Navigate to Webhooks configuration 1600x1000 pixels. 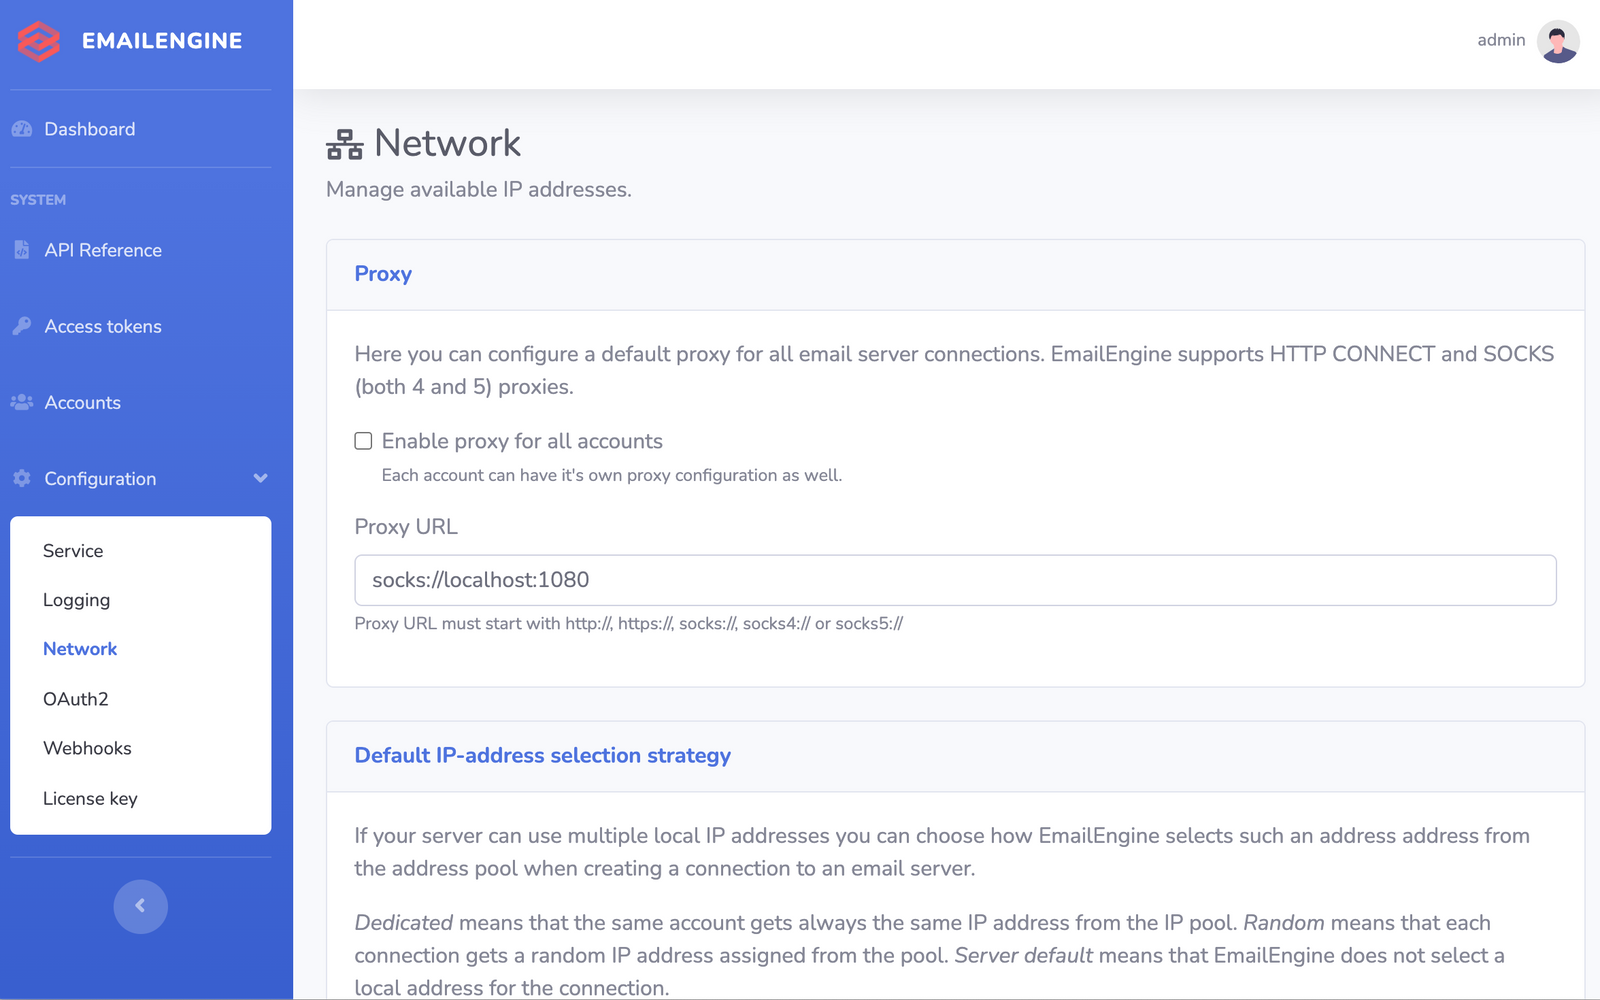click(87, 748)
